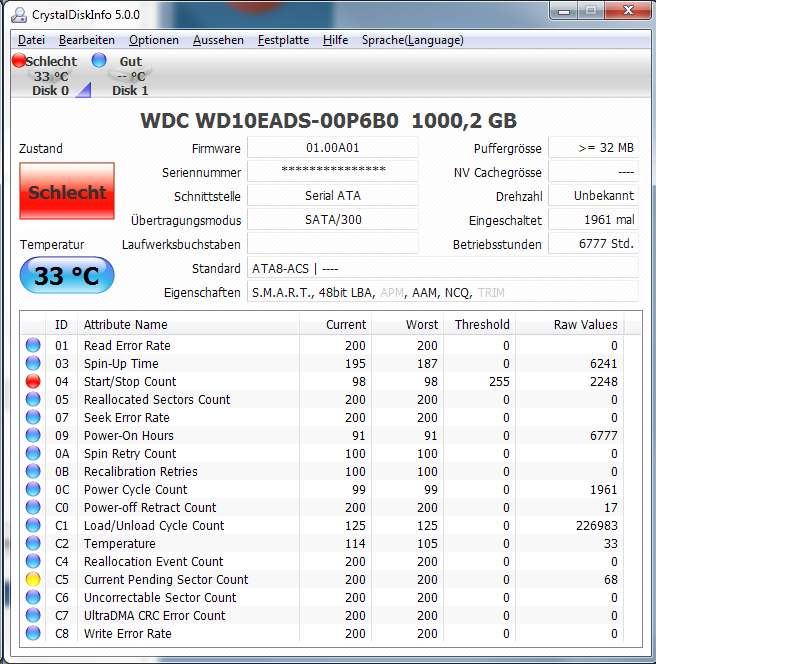Click the ID column header

click(62, 324)
